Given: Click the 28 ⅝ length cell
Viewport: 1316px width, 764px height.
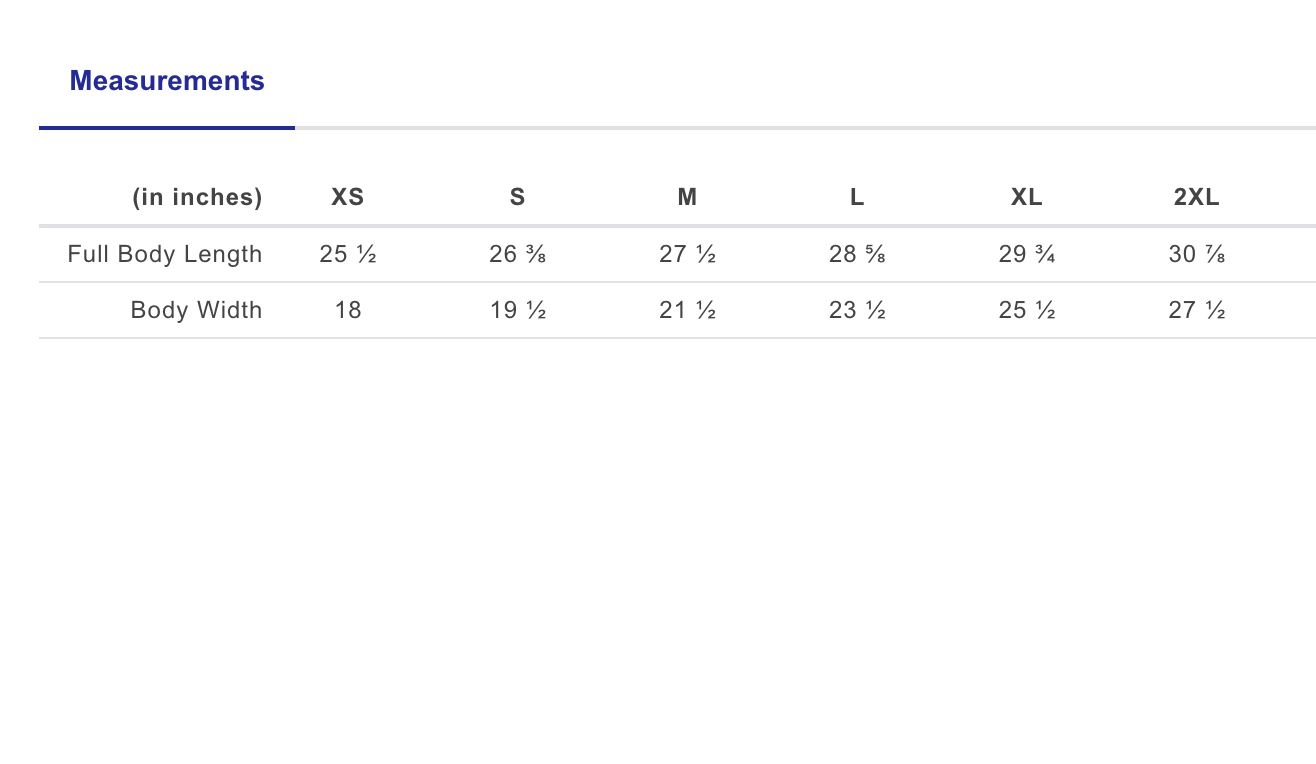Looking at the screenshot, I should tap(857, 254).
